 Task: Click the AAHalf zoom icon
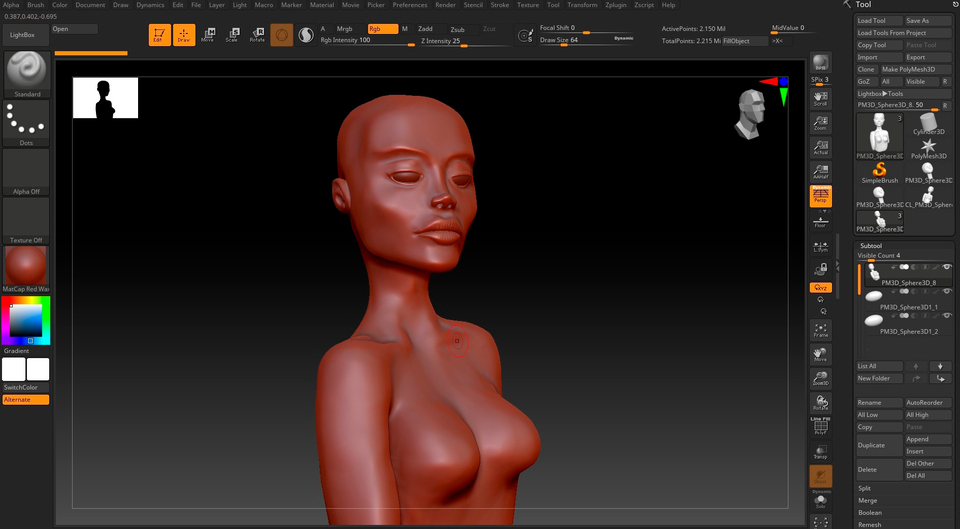[x=820, y=171]
